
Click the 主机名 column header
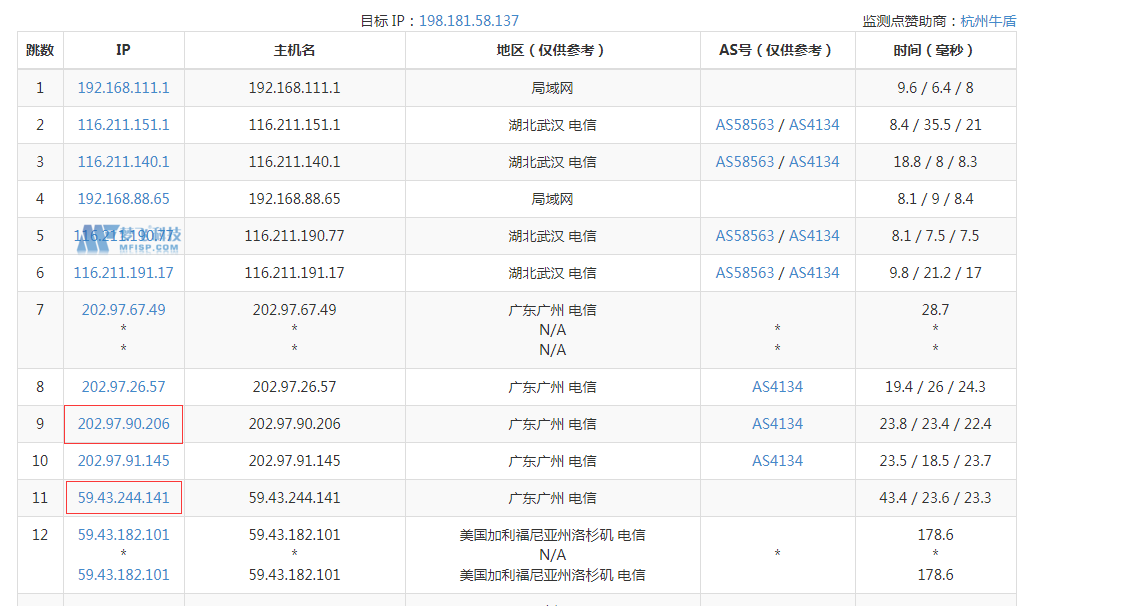tap(294, 50)
